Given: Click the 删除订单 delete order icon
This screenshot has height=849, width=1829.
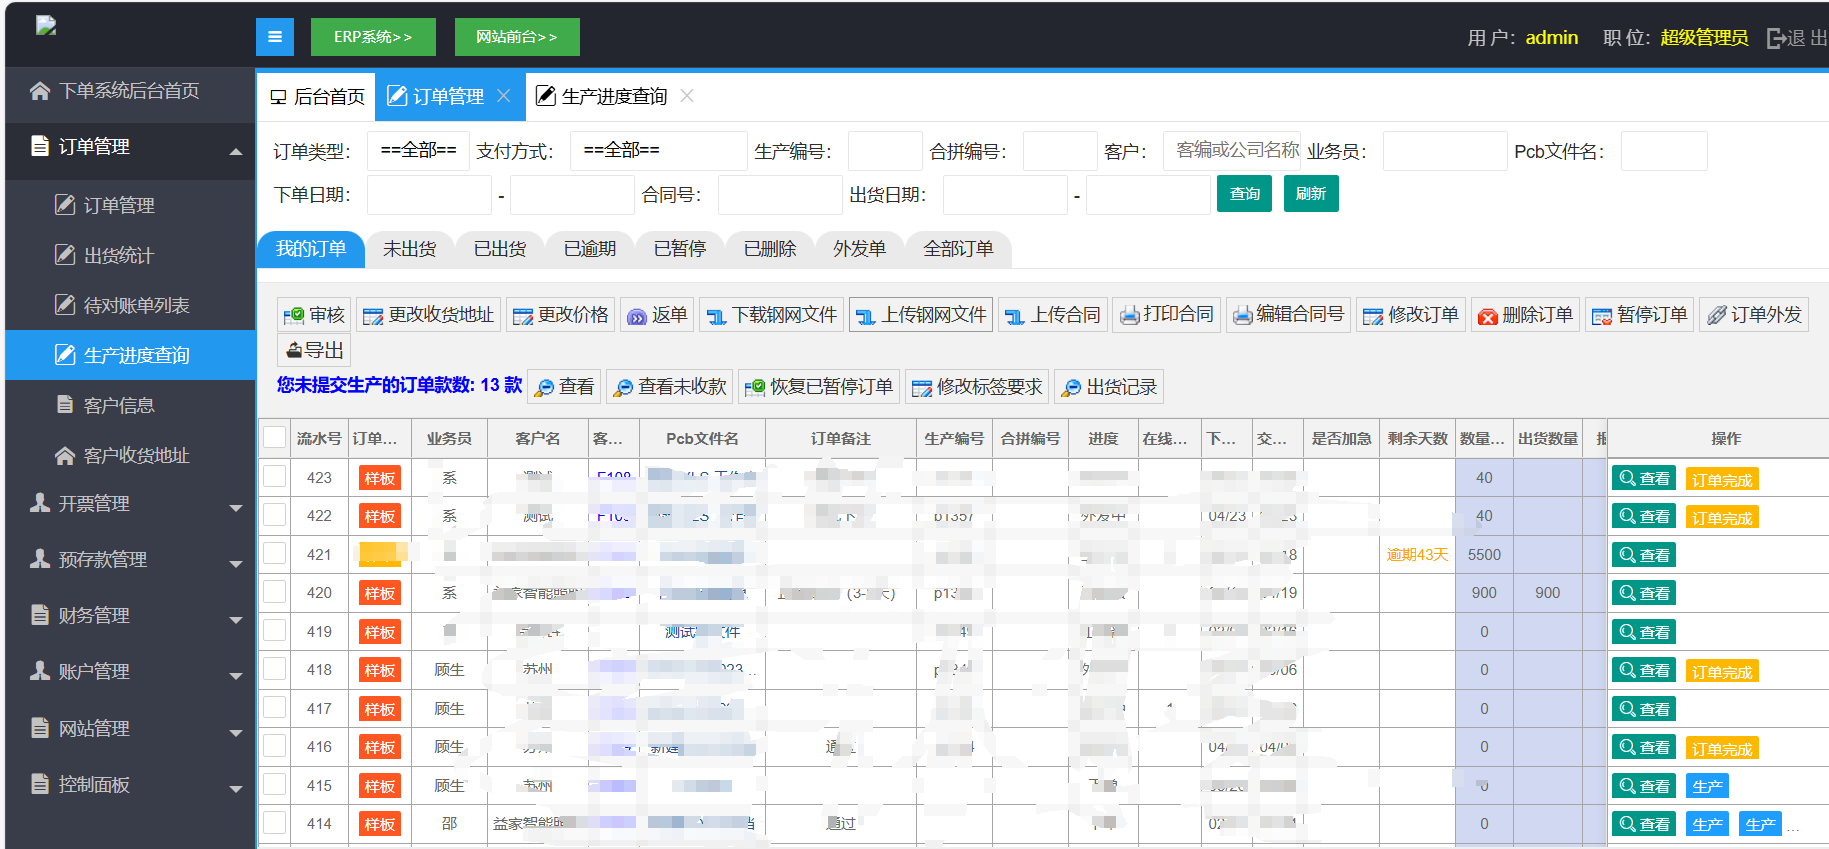Looking at the screenshot, I should (x=1488, y=316).
